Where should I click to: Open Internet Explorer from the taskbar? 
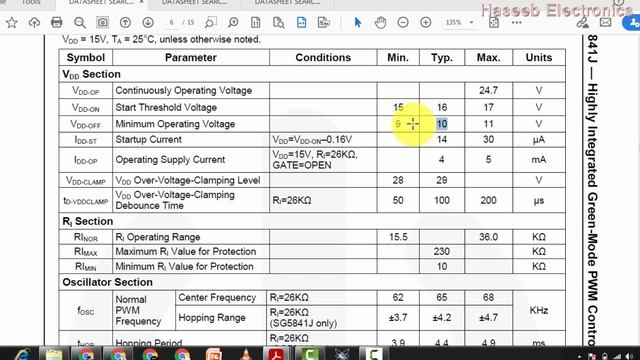tap(21, 354)
